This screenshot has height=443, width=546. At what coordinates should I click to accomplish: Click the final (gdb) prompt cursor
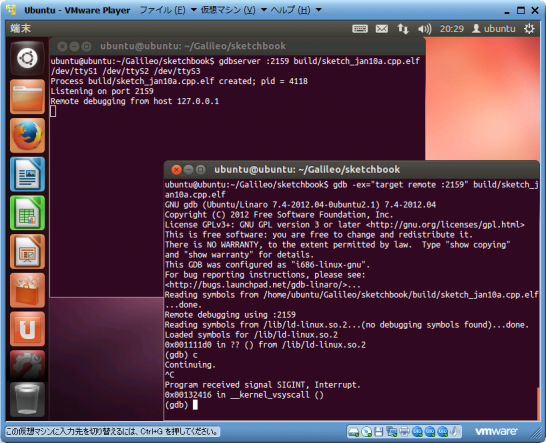(195, 405)
